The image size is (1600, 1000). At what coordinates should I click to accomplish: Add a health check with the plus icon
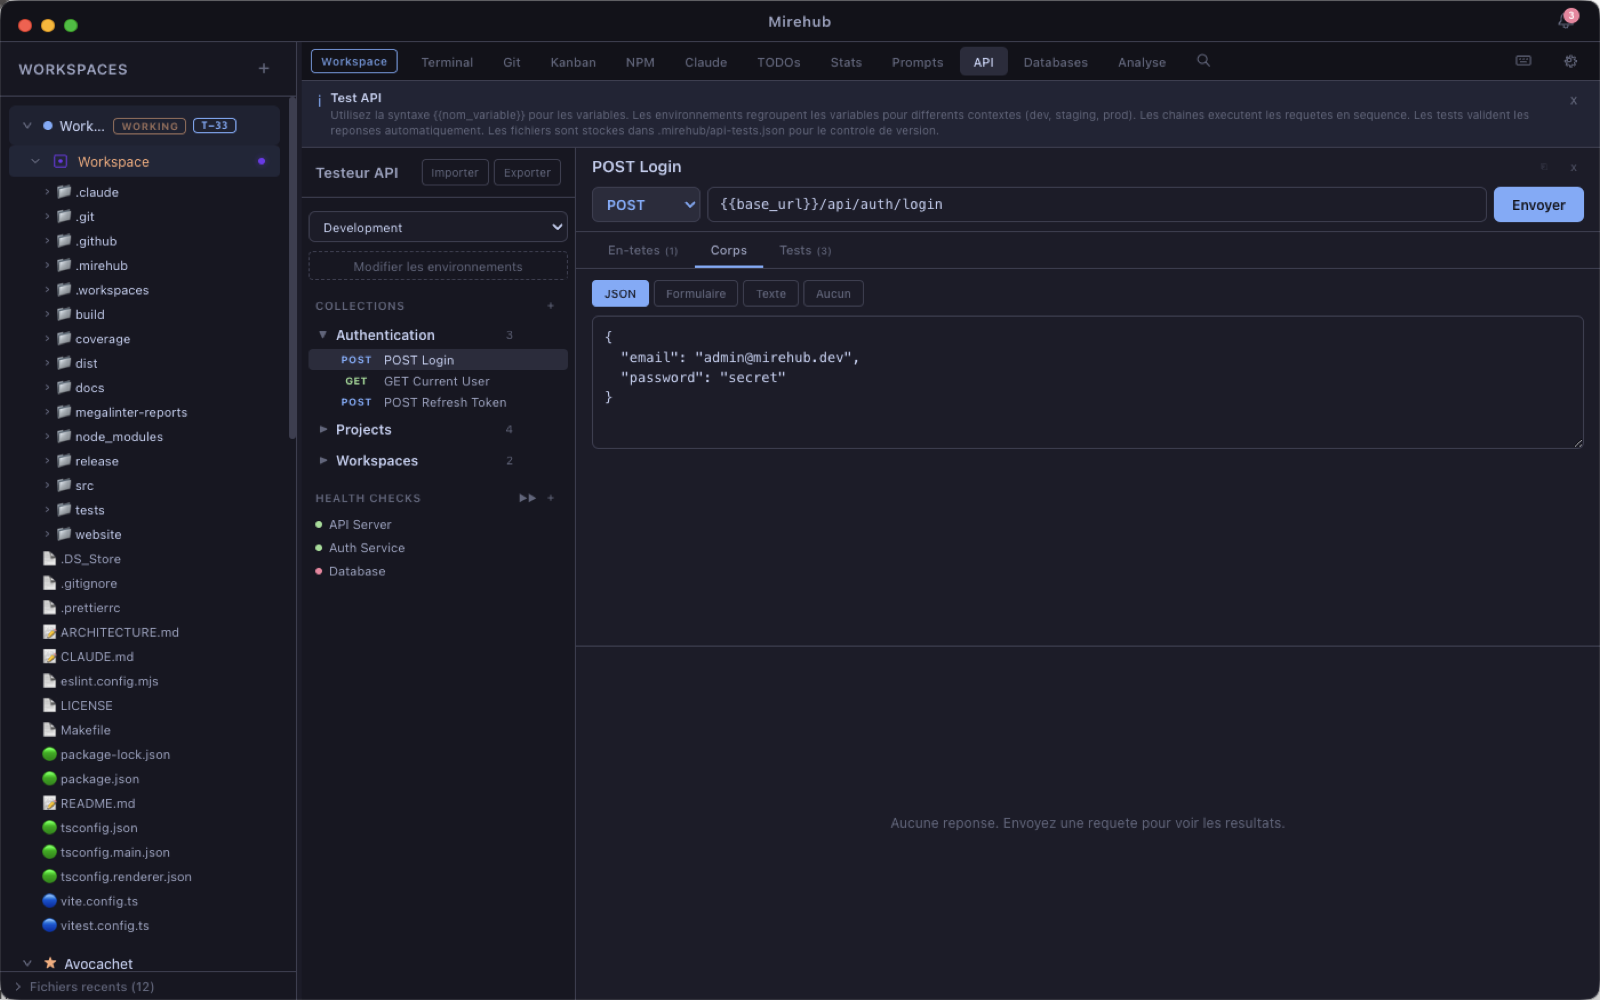coord(551,498)
